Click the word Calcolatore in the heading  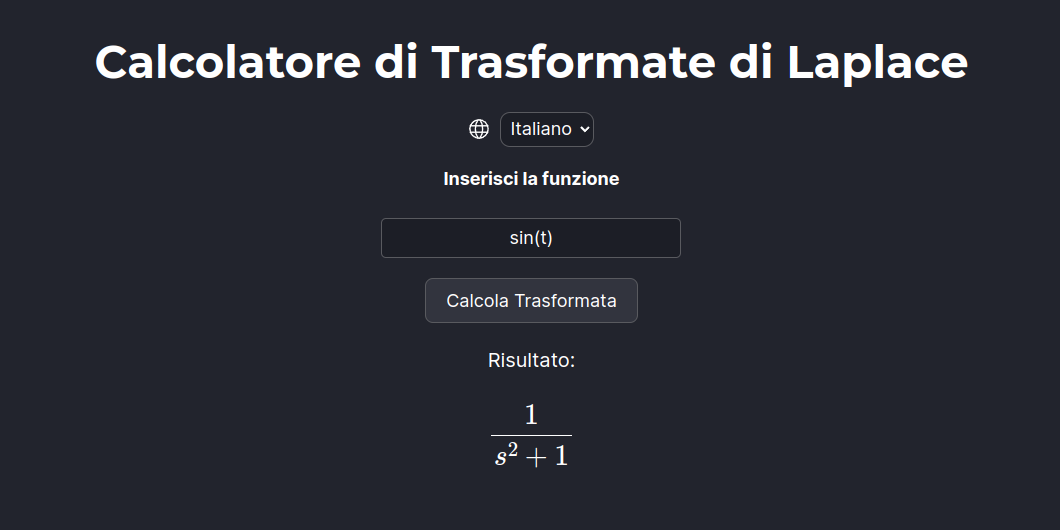[228, 62]
